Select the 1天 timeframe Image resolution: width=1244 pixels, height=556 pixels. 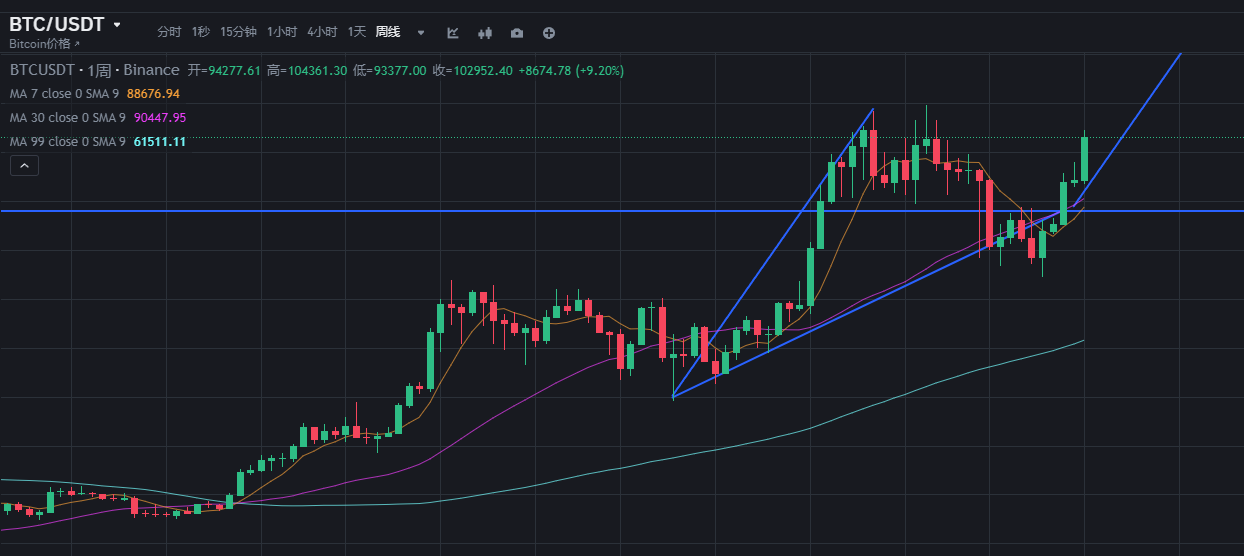click(357, 32)
